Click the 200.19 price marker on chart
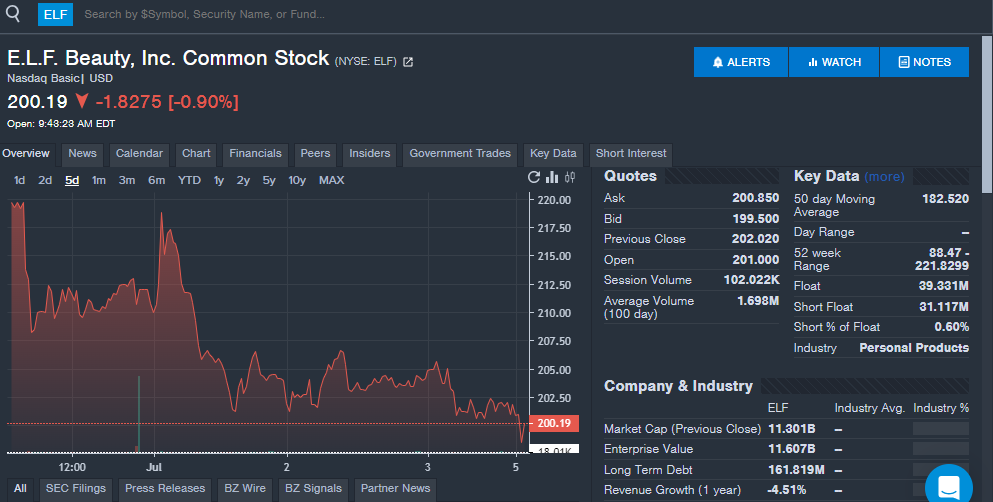The width and height of the screenshot is (993, 502). pos(554,424)
